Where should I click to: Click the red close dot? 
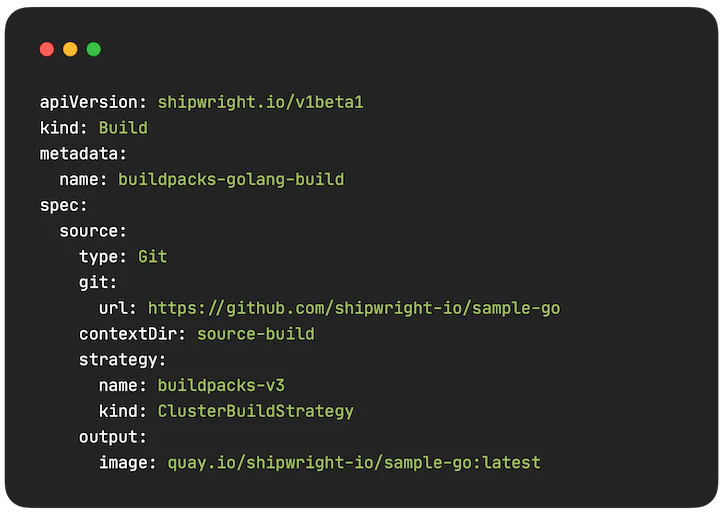[x=47, y=49]
